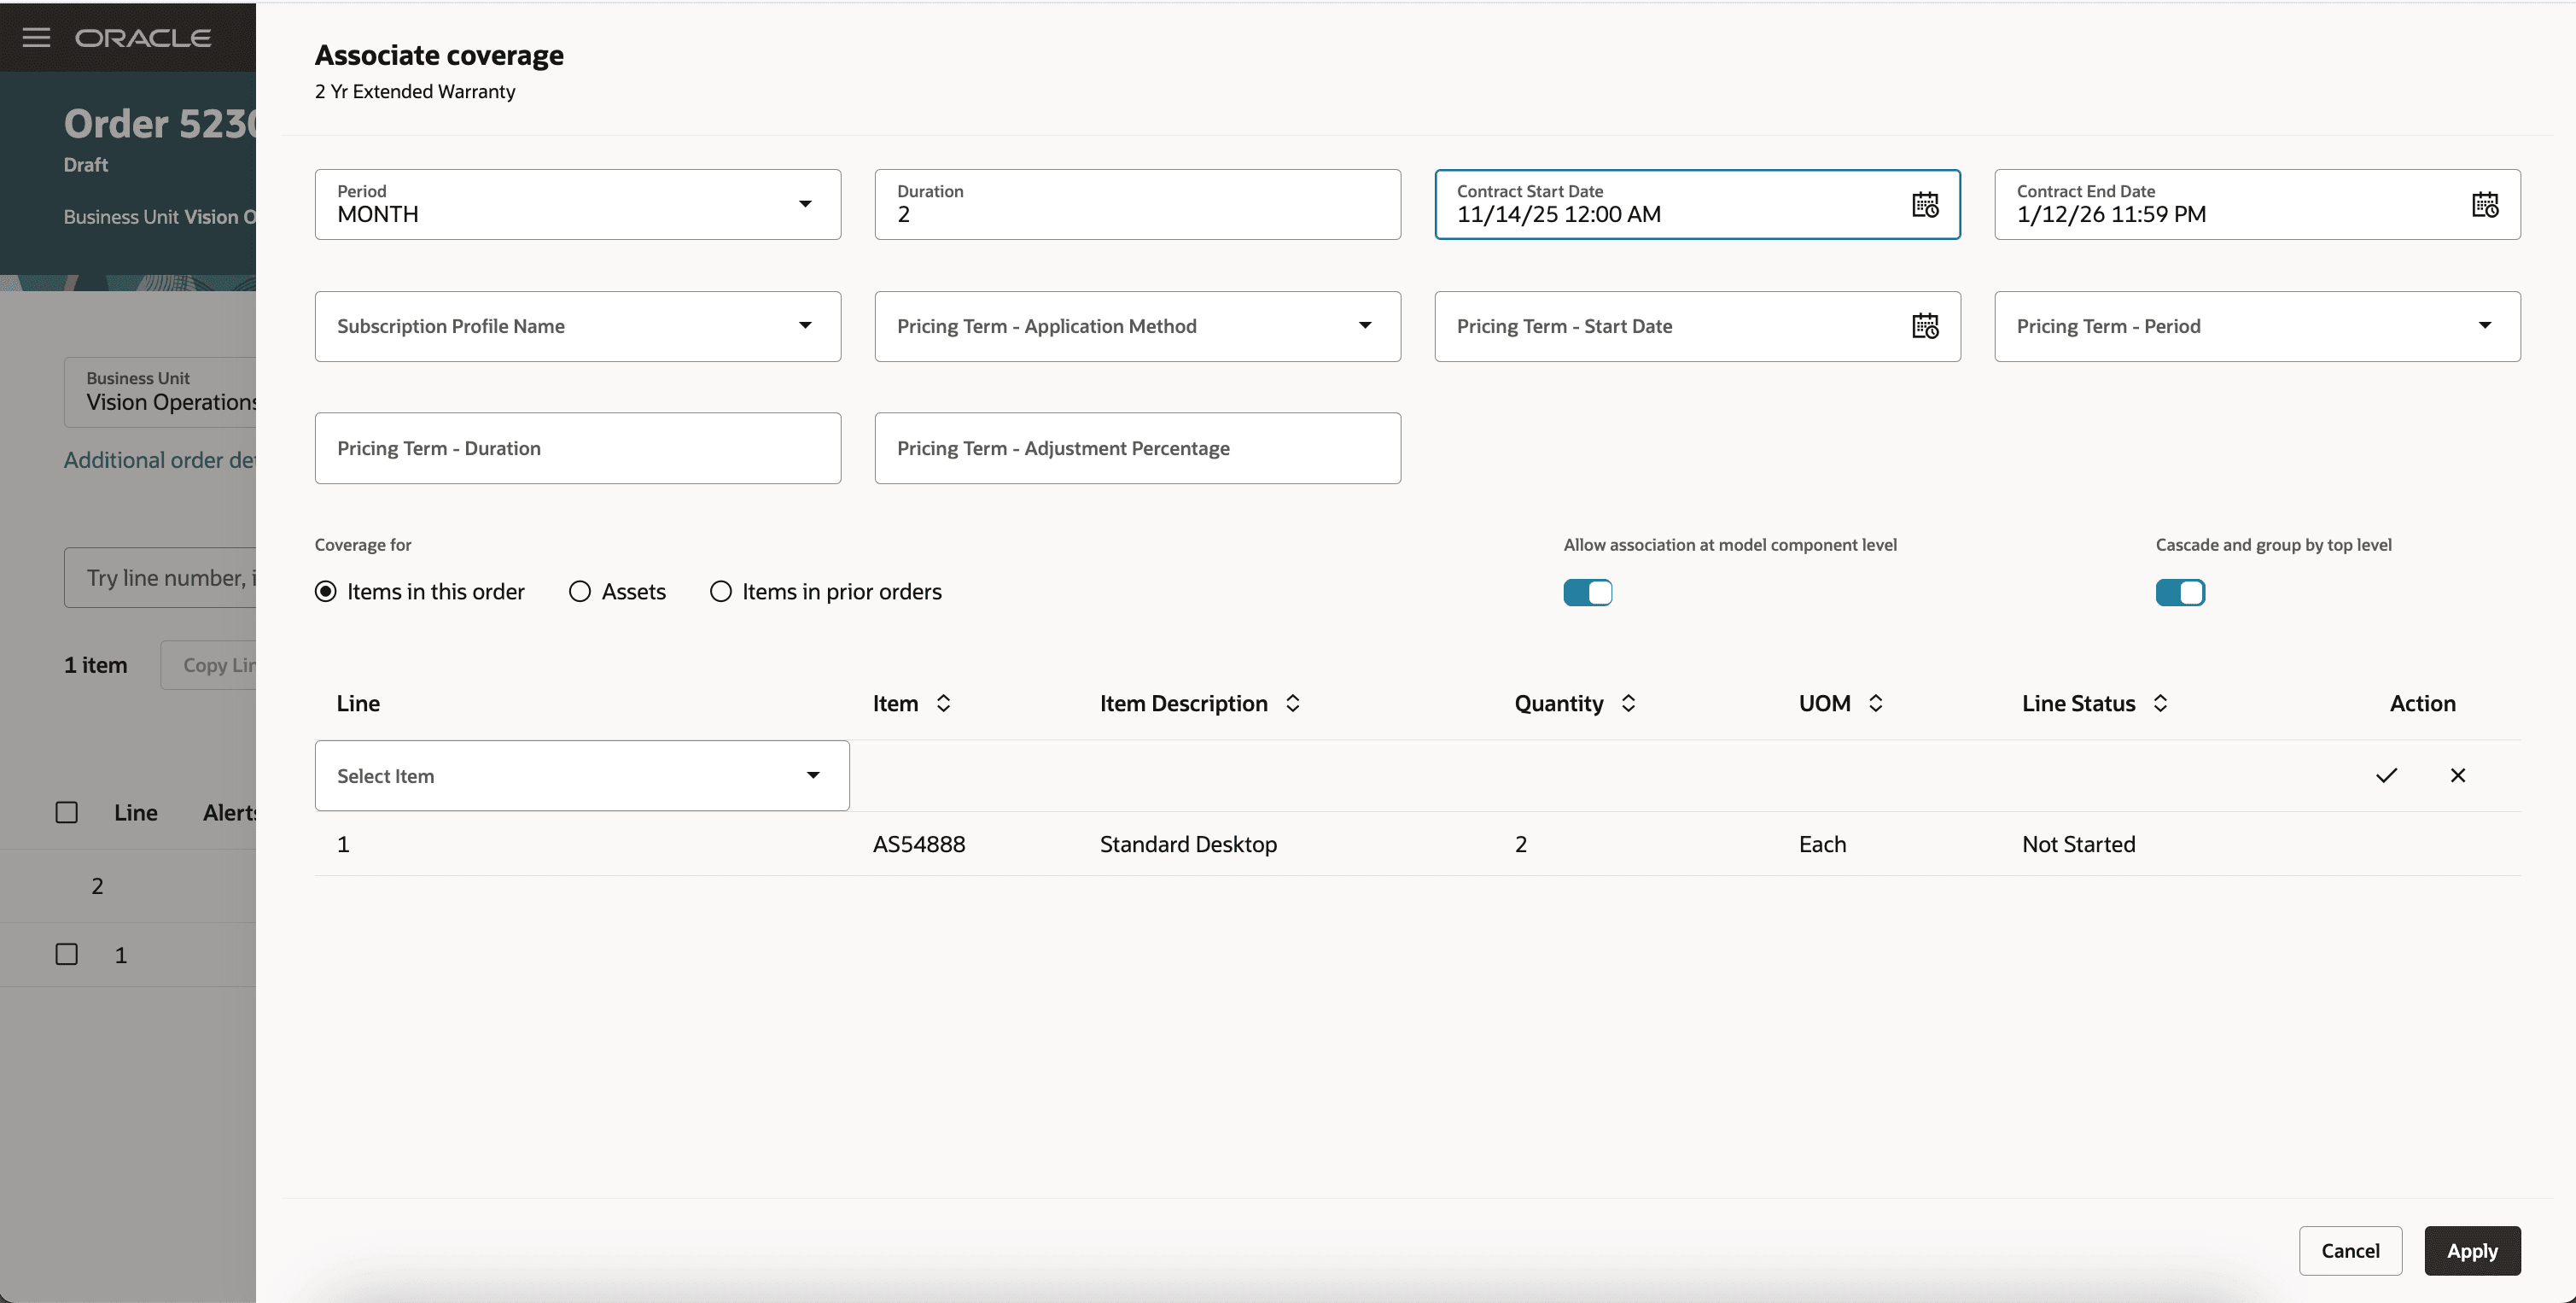Sort table by Item column
This screenshot has width=2576, height=1303.
pos(943,703)
